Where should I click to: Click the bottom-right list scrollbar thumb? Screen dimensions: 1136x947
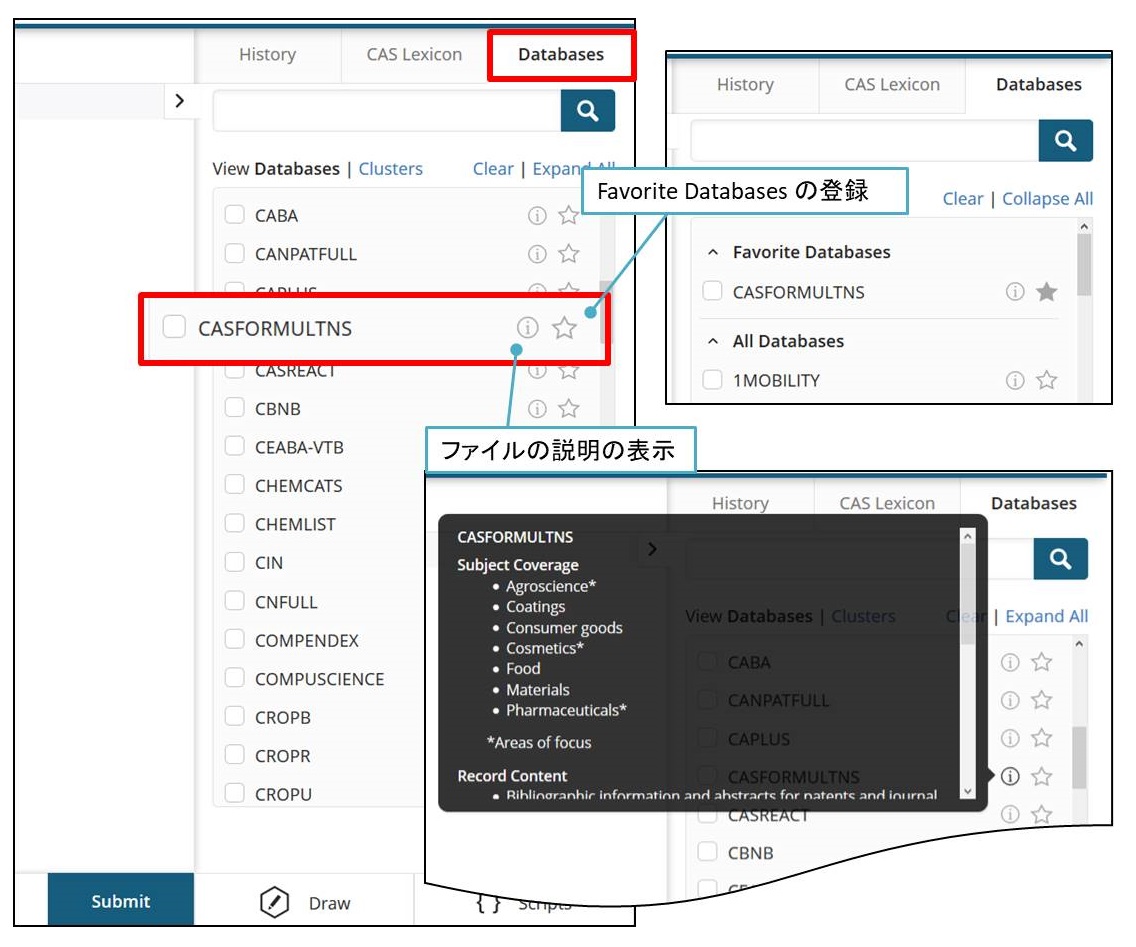point(1079,757)
